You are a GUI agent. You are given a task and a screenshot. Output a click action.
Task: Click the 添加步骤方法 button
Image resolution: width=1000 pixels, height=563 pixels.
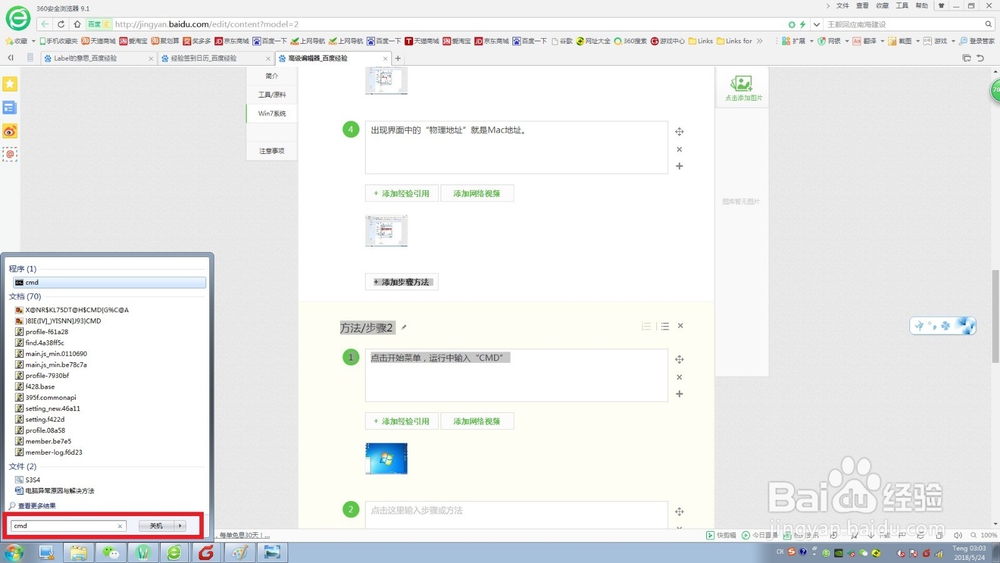402,282
